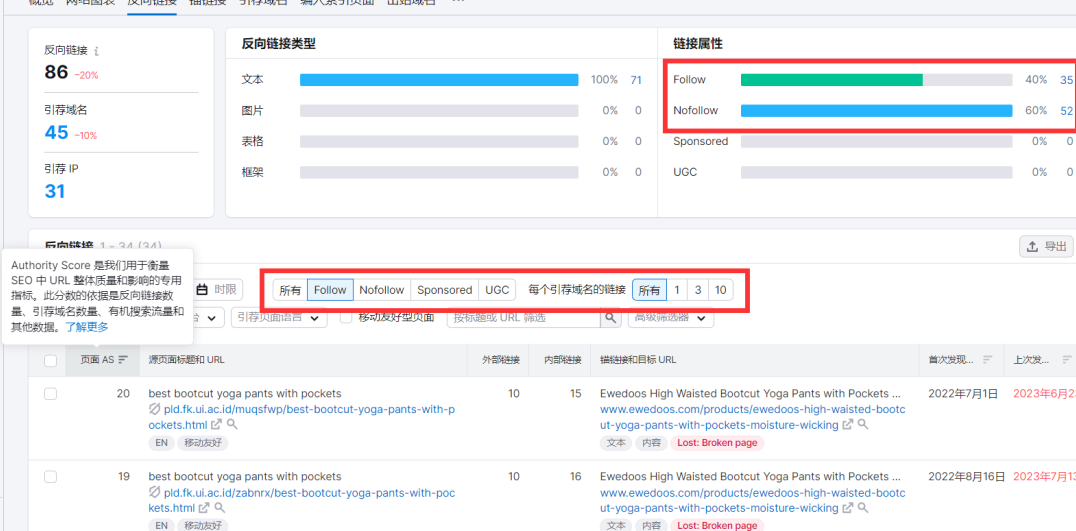Viewport: 1076px width, 531px height.
Task: Select the Nofollow link attribute filter
Action: (382, 290)
